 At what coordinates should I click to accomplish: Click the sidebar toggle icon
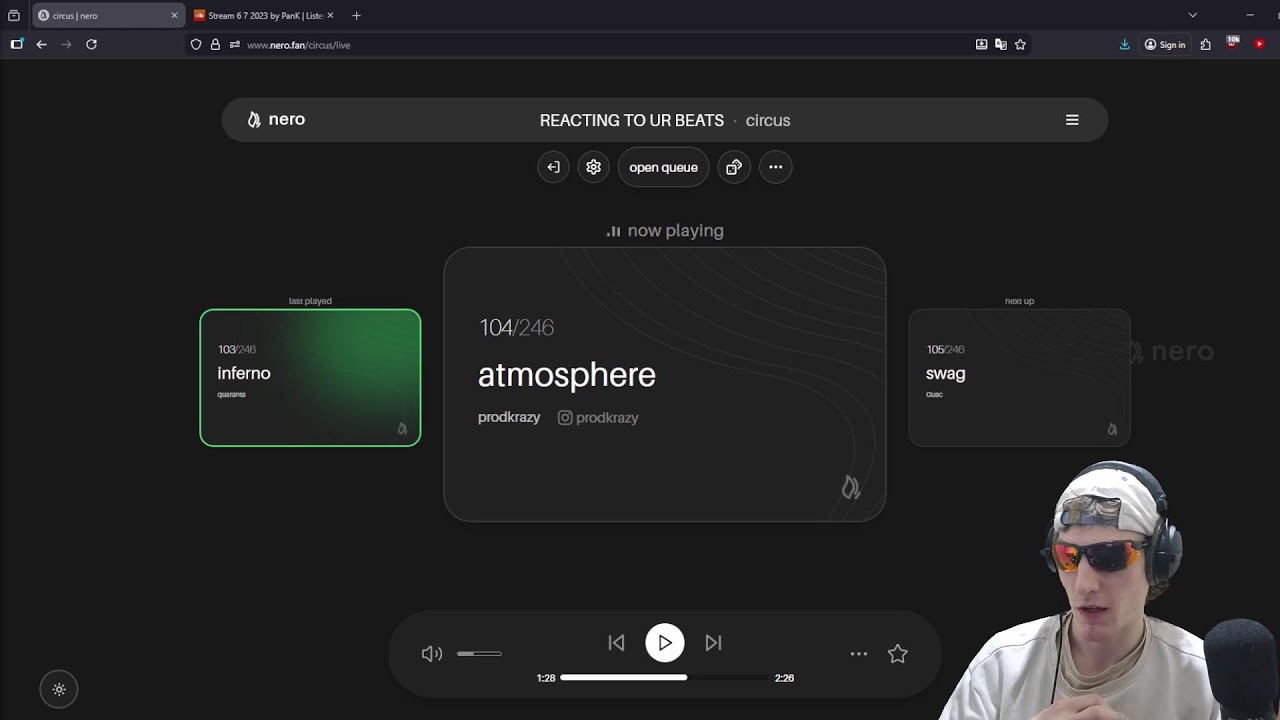tap(17, 44)
